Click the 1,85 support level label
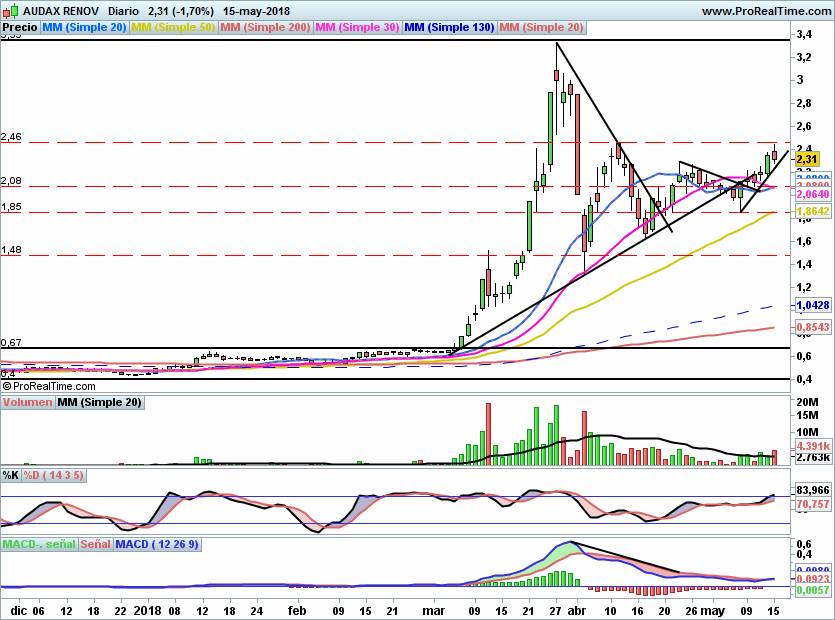 [11, 207]
